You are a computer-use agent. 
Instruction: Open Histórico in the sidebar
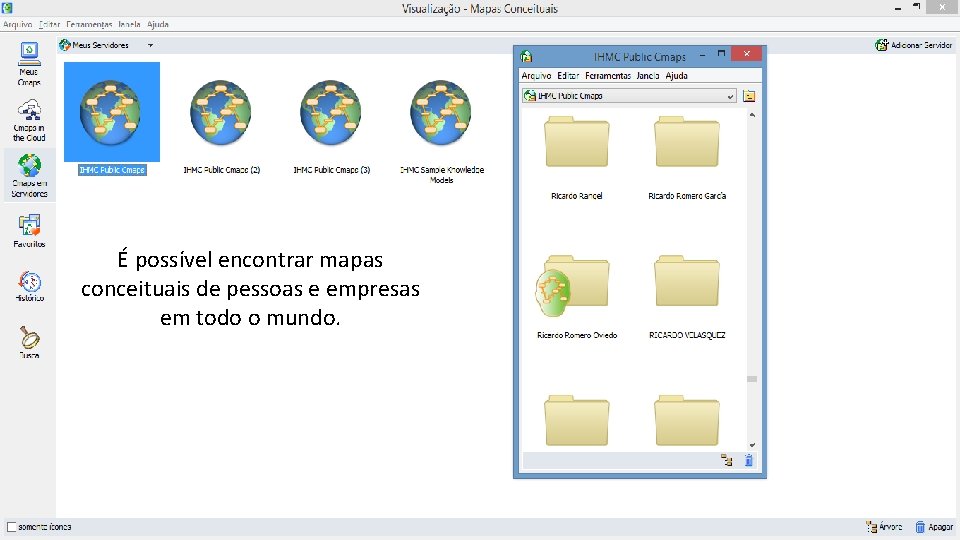pos(29,286)
